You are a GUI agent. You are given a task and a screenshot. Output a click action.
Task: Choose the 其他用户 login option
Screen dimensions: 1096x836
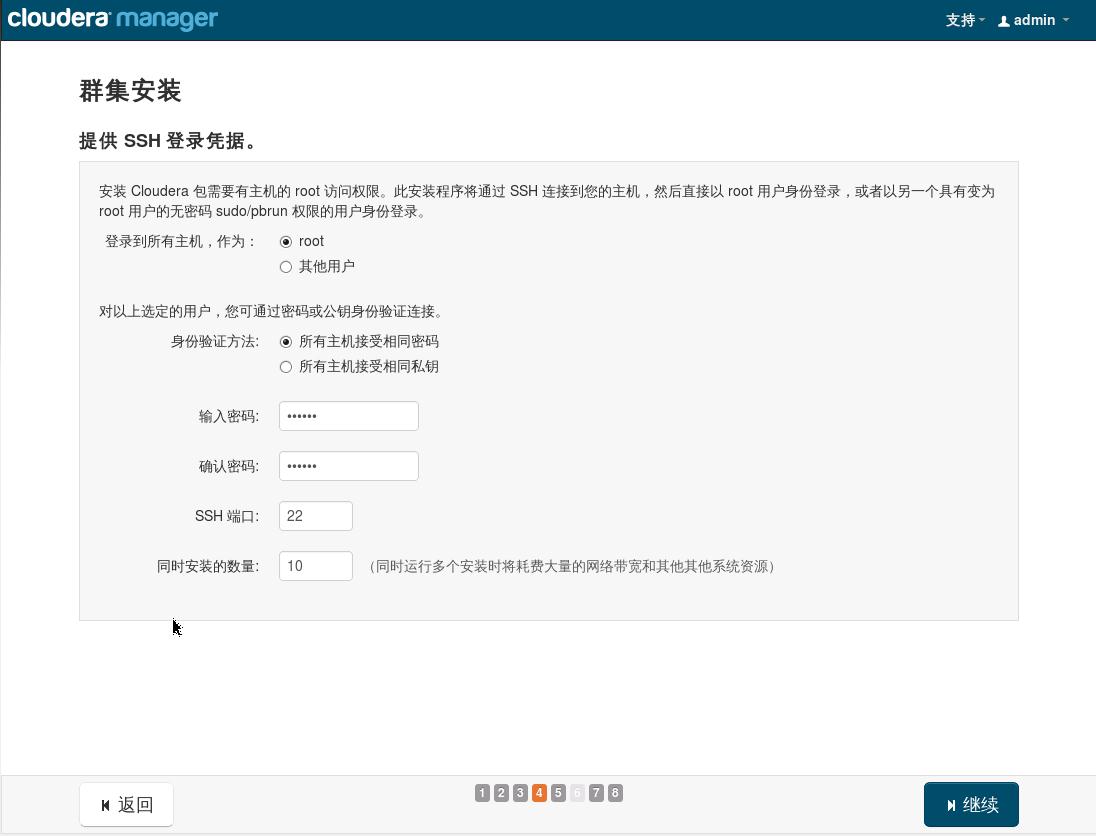click(286, 266)
